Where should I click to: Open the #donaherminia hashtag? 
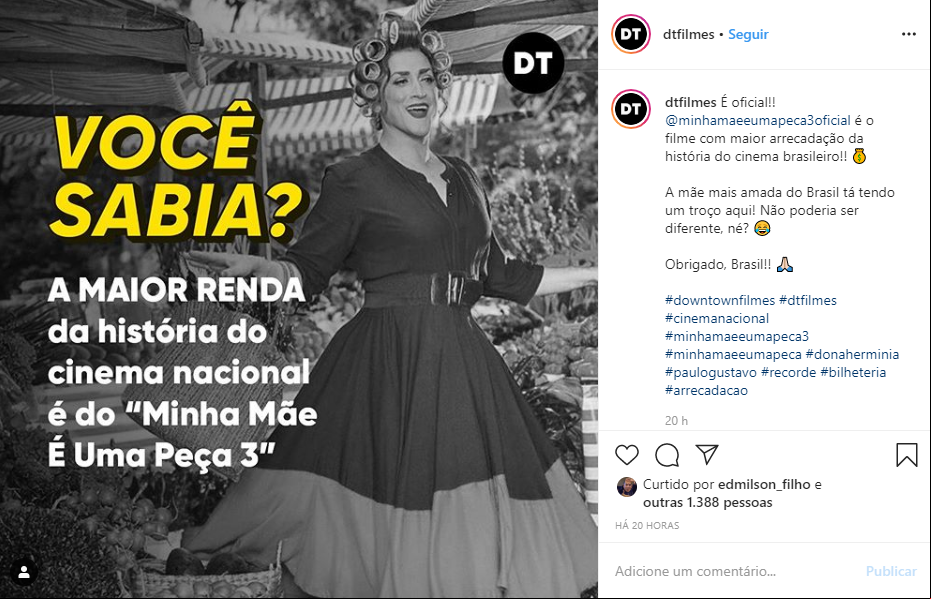click(x=852, y=354)
